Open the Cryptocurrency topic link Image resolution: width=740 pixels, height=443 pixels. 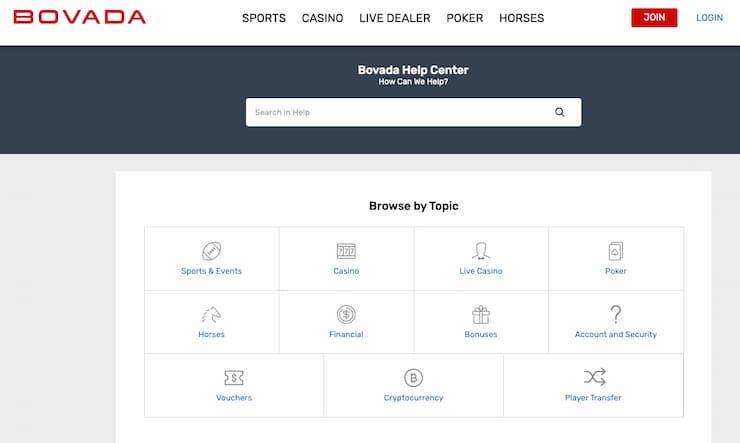tap(413, 398)
